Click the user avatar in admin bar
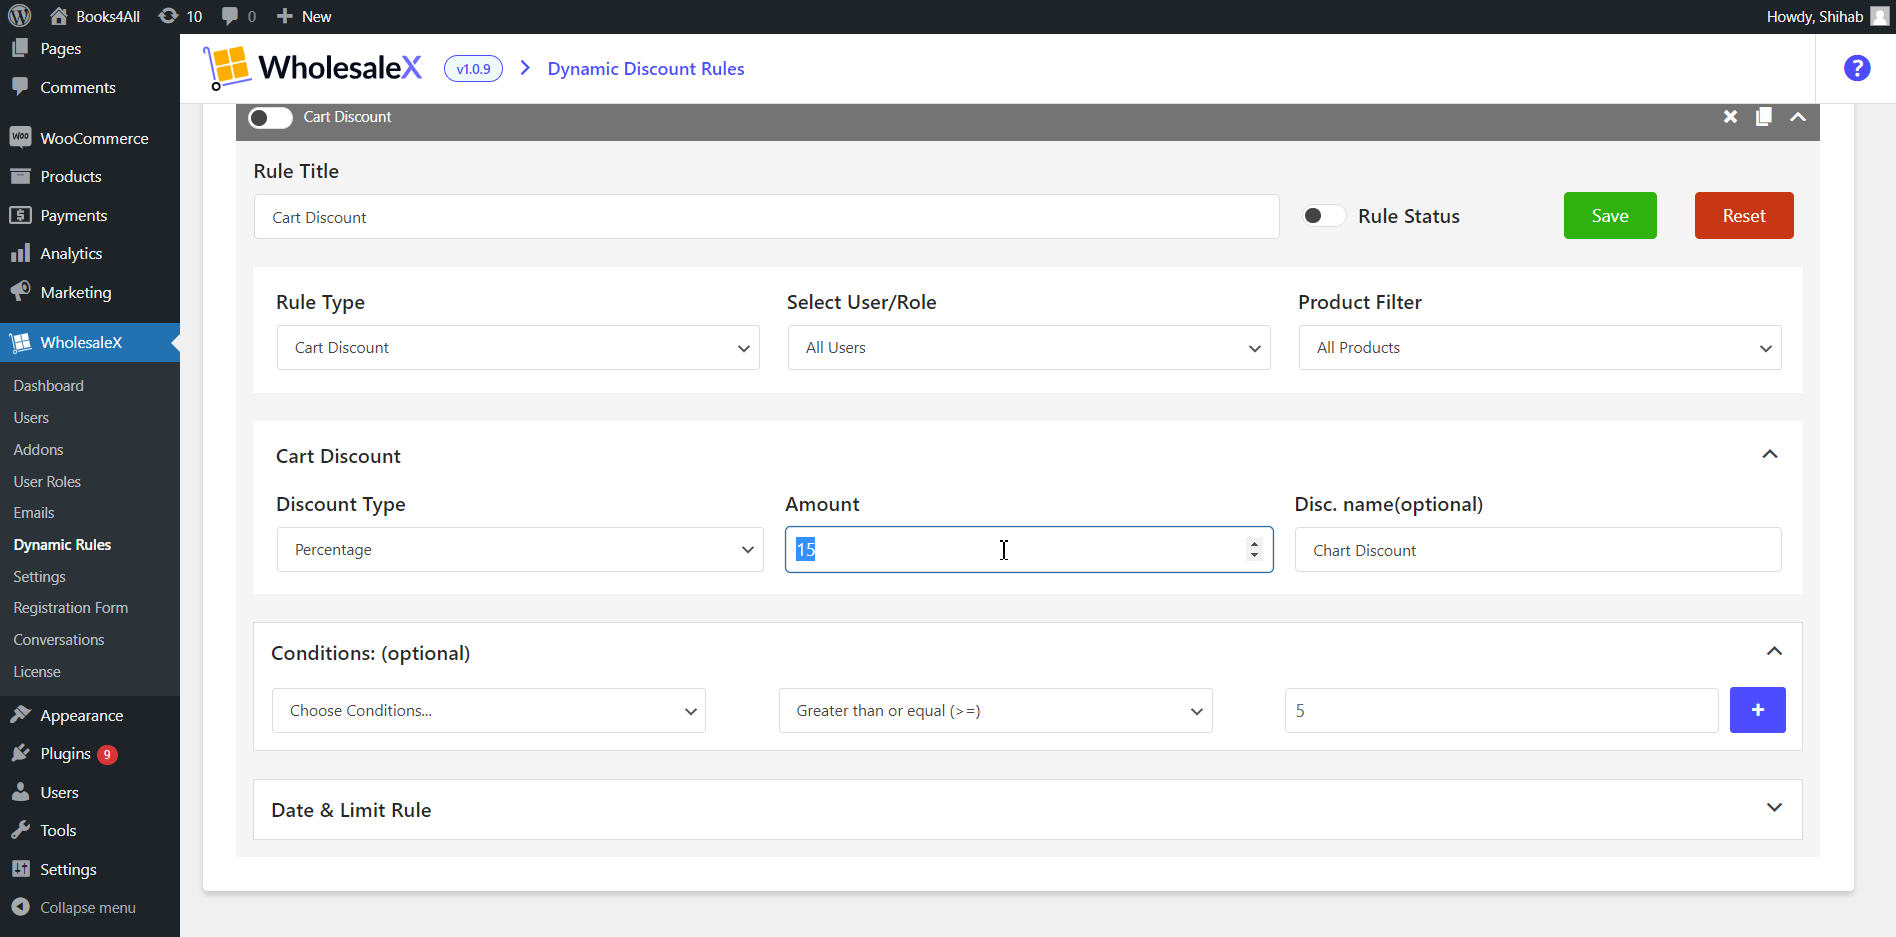The height and width of the screenshot is (937, 1896). [x=1879, y=16]
